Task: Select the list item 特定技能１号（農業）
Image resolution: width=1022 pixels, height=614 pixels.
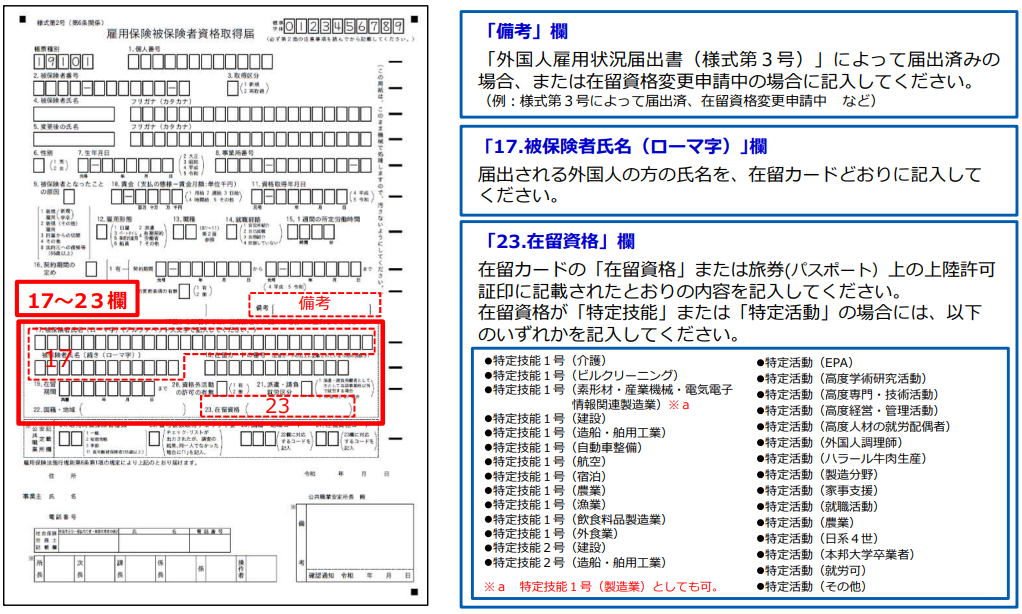Action: click(x=545, y=491)
